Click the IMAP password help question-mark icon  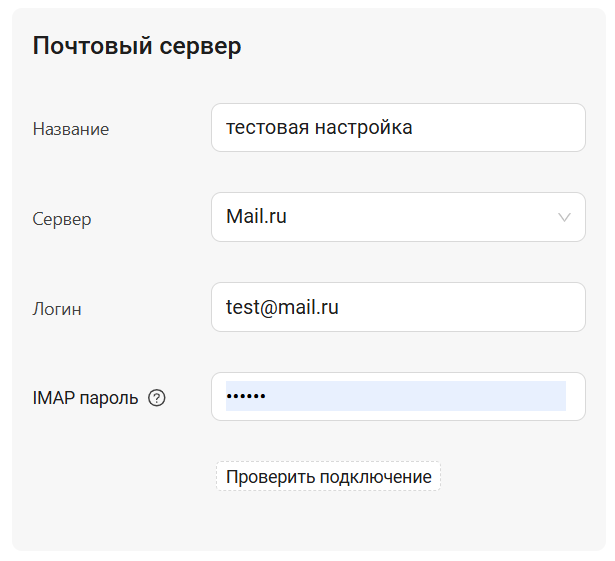coord(156,398)
